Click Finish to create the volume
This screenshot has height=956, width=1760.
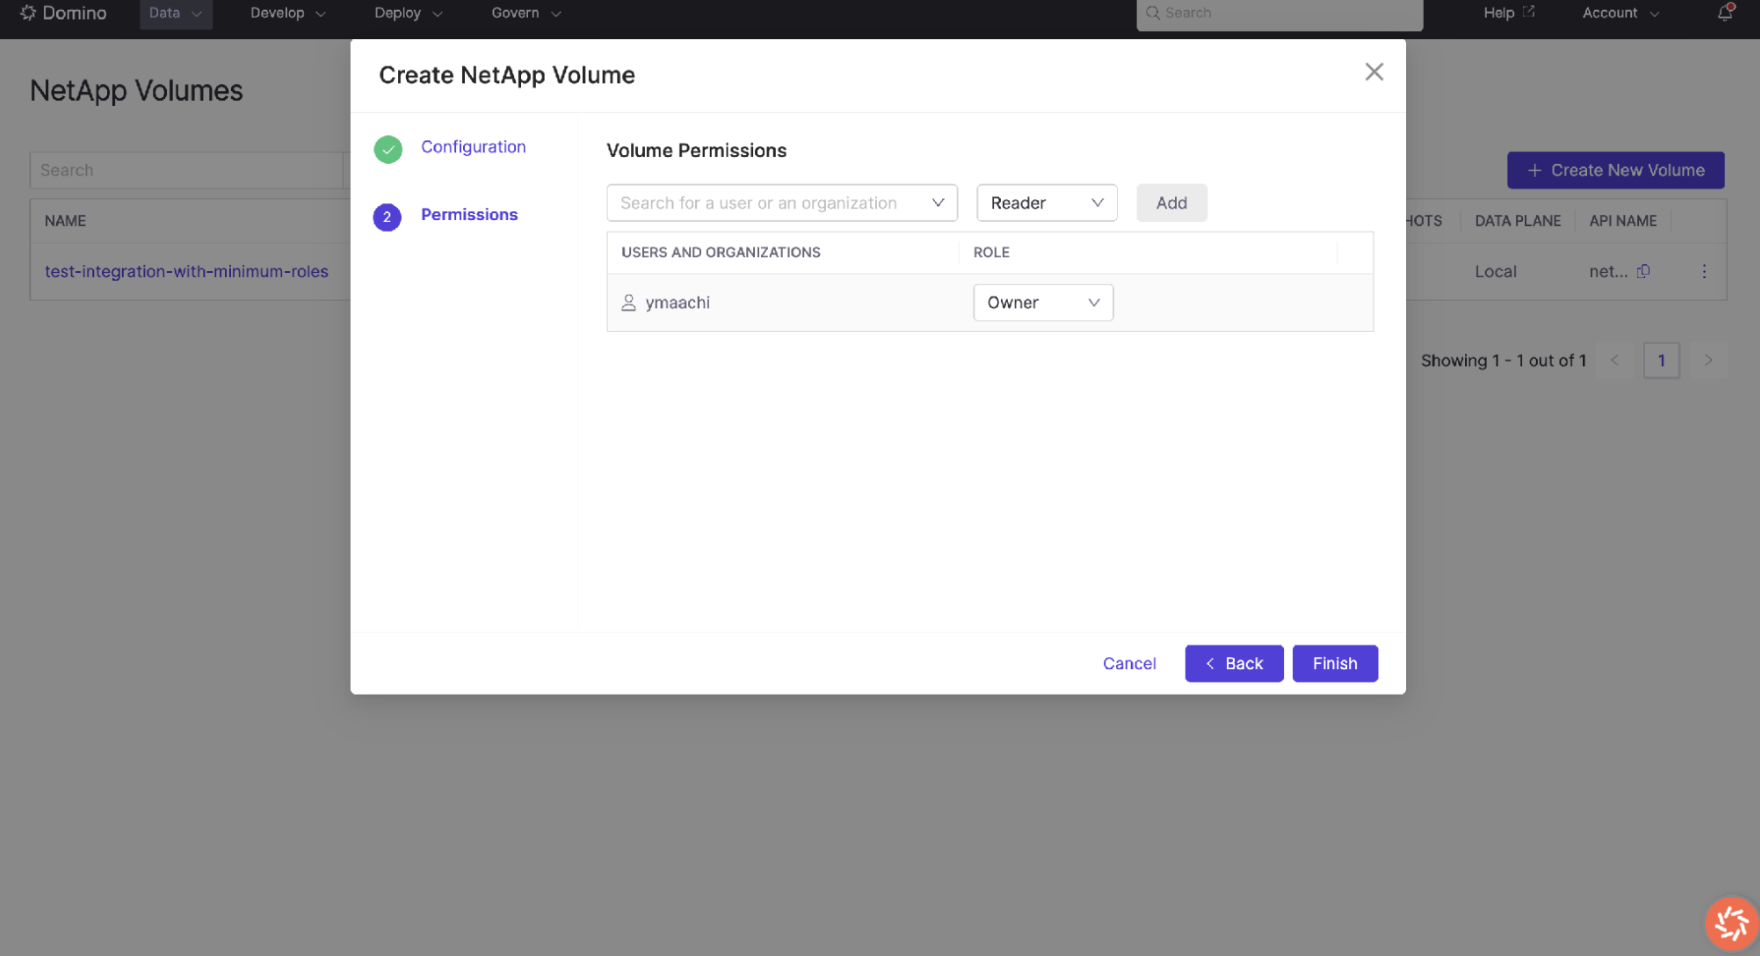[x=1335, y=663]
